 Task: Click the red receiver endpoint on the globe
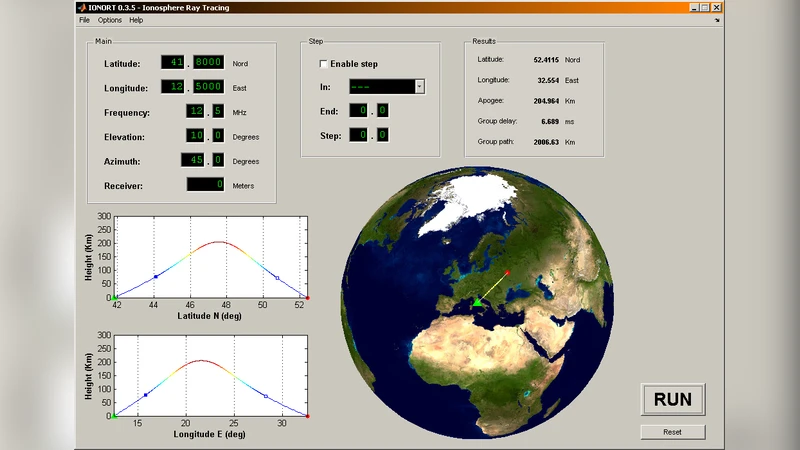tap(507, 272)
